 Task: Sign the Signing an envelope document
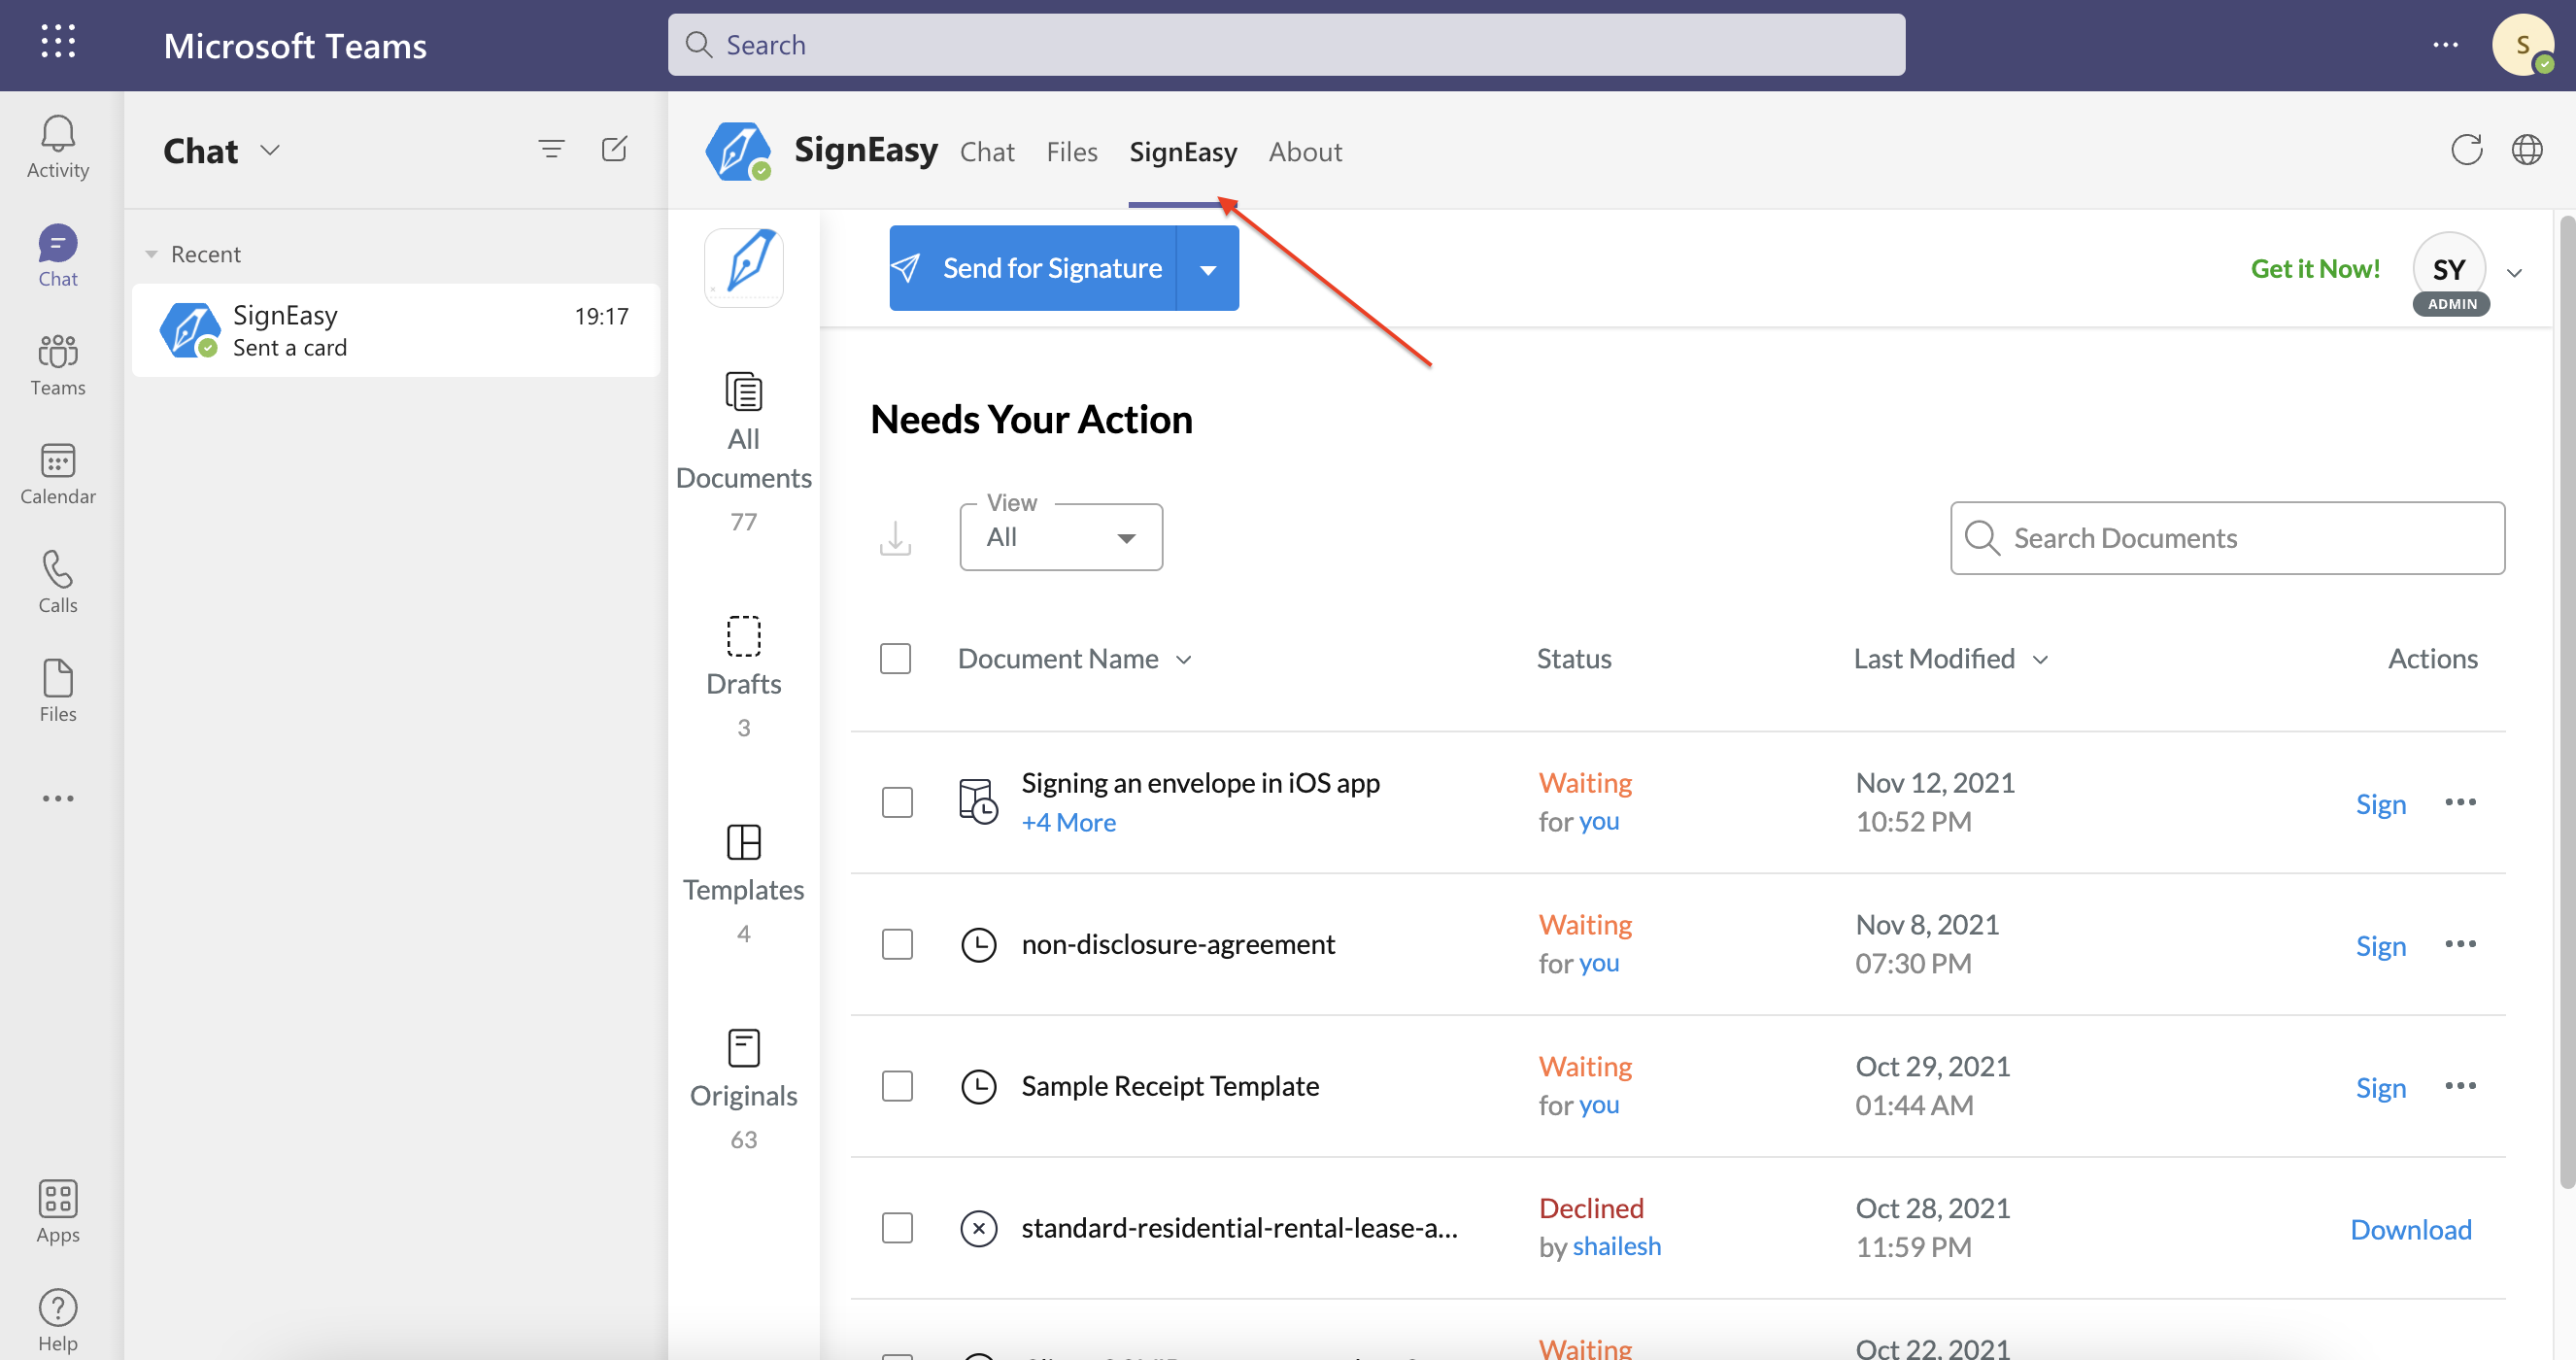coord(2380,803)
